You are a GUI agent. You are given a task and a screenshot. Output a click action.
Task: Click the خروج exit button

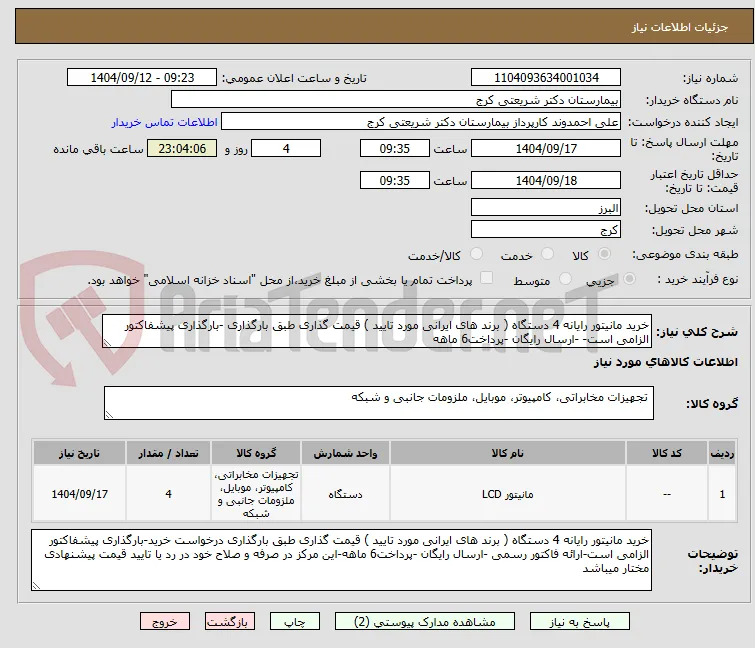click(x=165, y=622)
